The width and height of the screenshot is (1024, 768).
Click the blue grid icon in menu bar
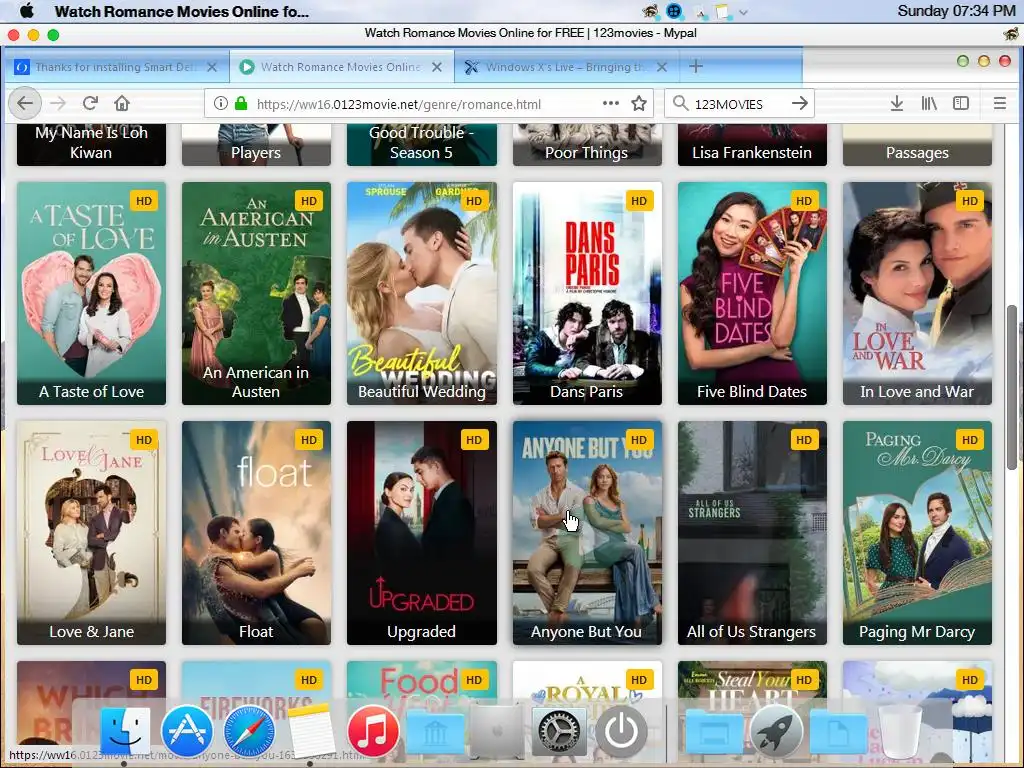pyautogui.click(x=674, y=11)
